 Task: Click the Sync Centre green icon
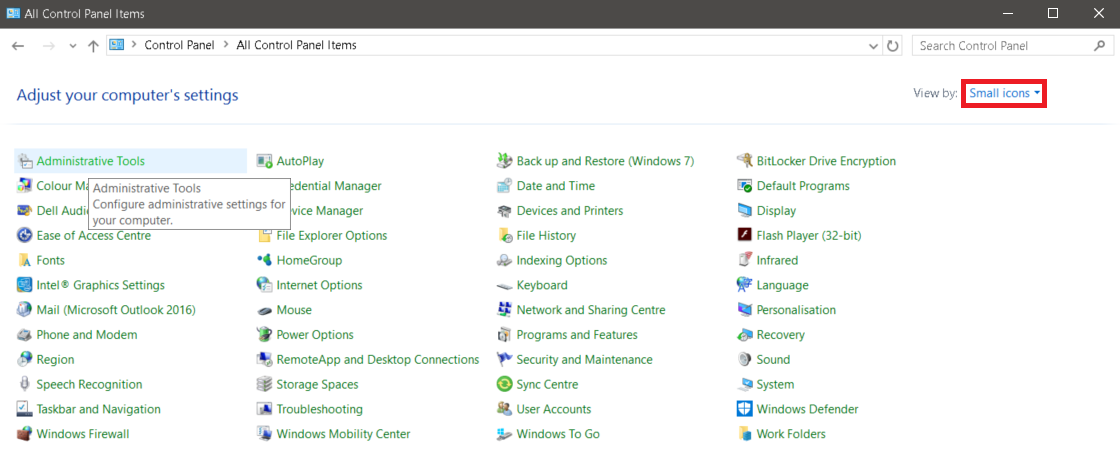pos(505,385)
